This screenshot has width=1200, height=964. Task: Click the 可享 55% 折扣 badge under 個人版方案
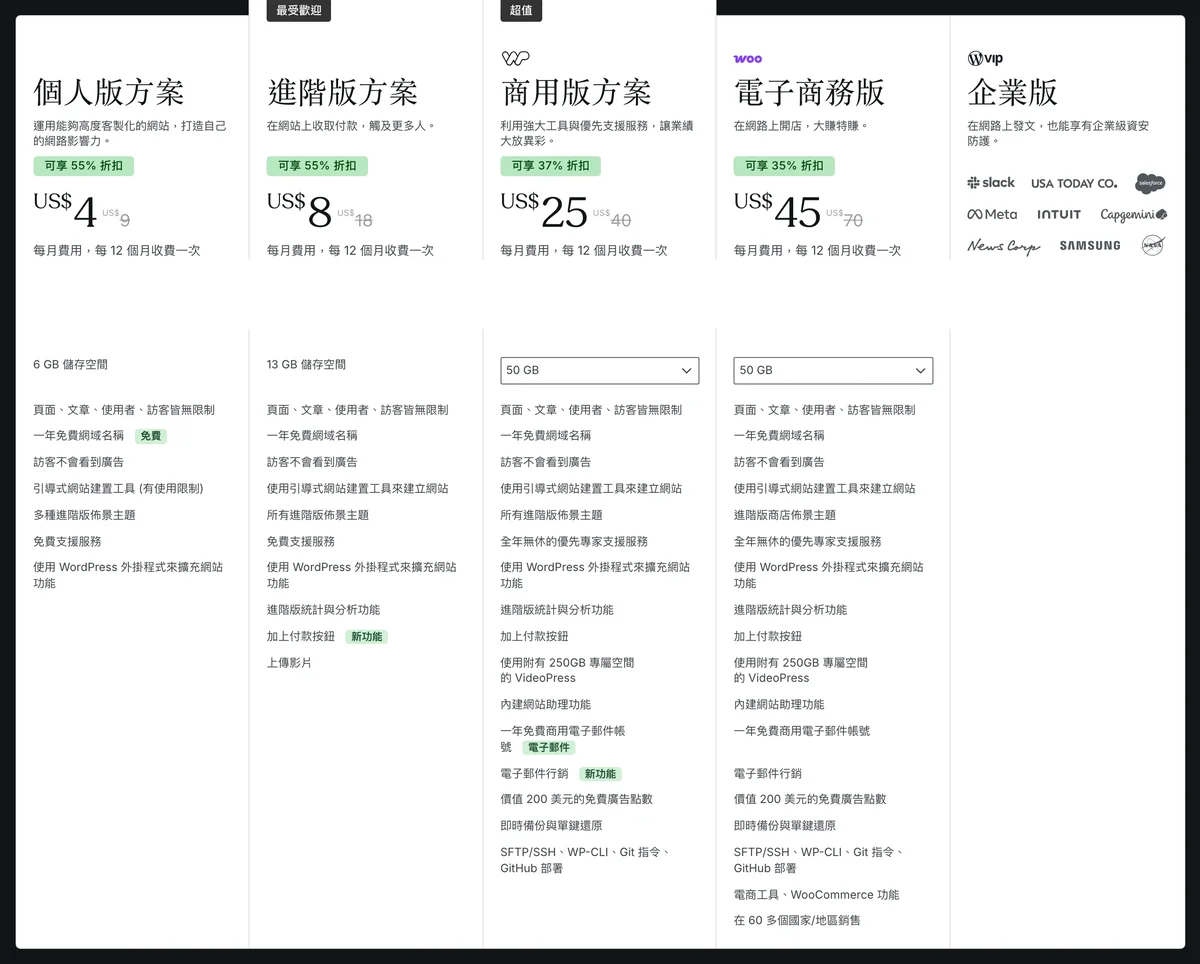pyautogui.click(x=83, y=166)
